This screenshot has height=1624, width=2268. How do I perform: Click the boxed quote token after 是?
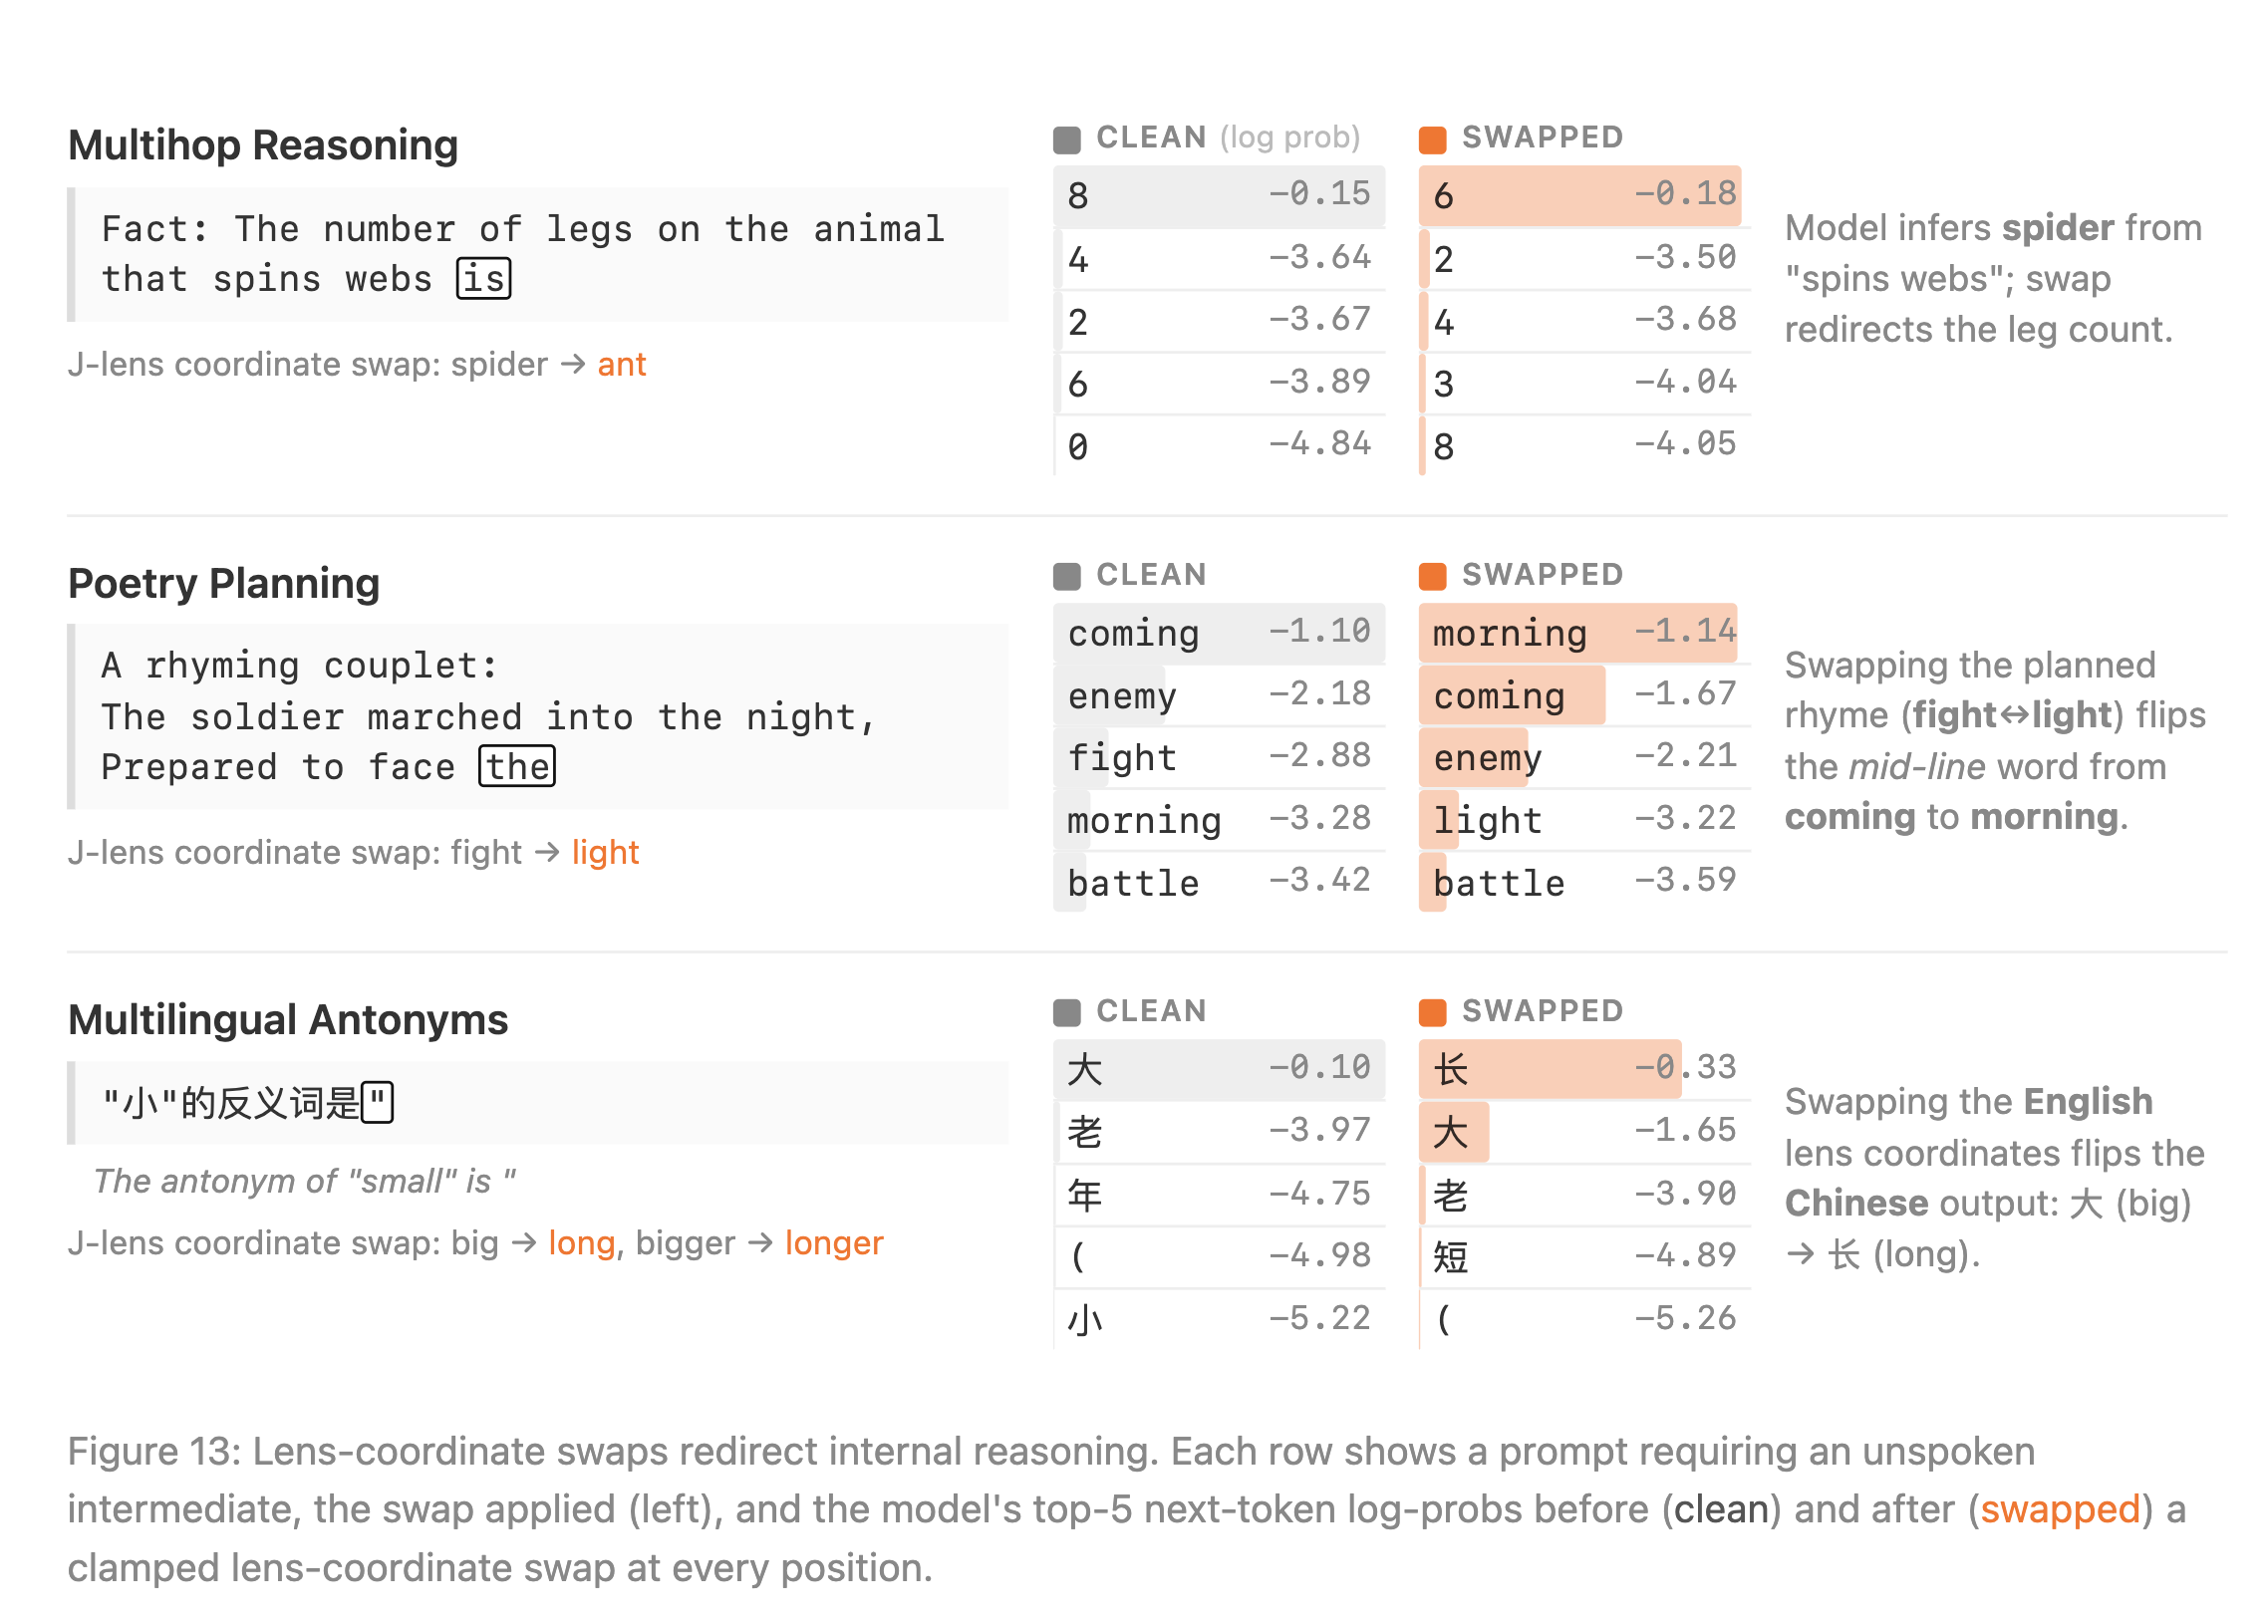377,1103
